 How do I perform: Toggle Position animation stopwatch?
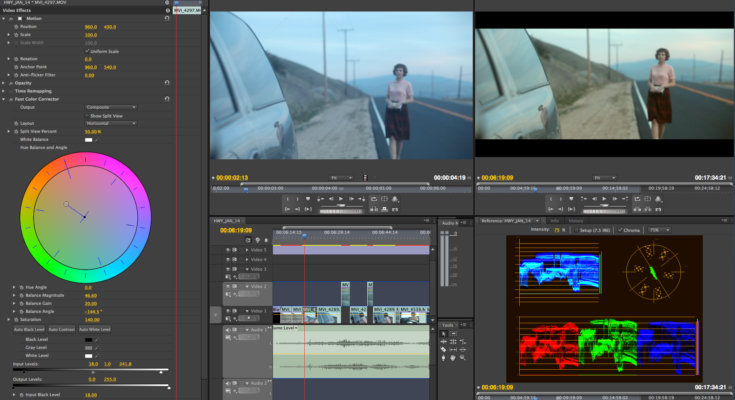16,27
